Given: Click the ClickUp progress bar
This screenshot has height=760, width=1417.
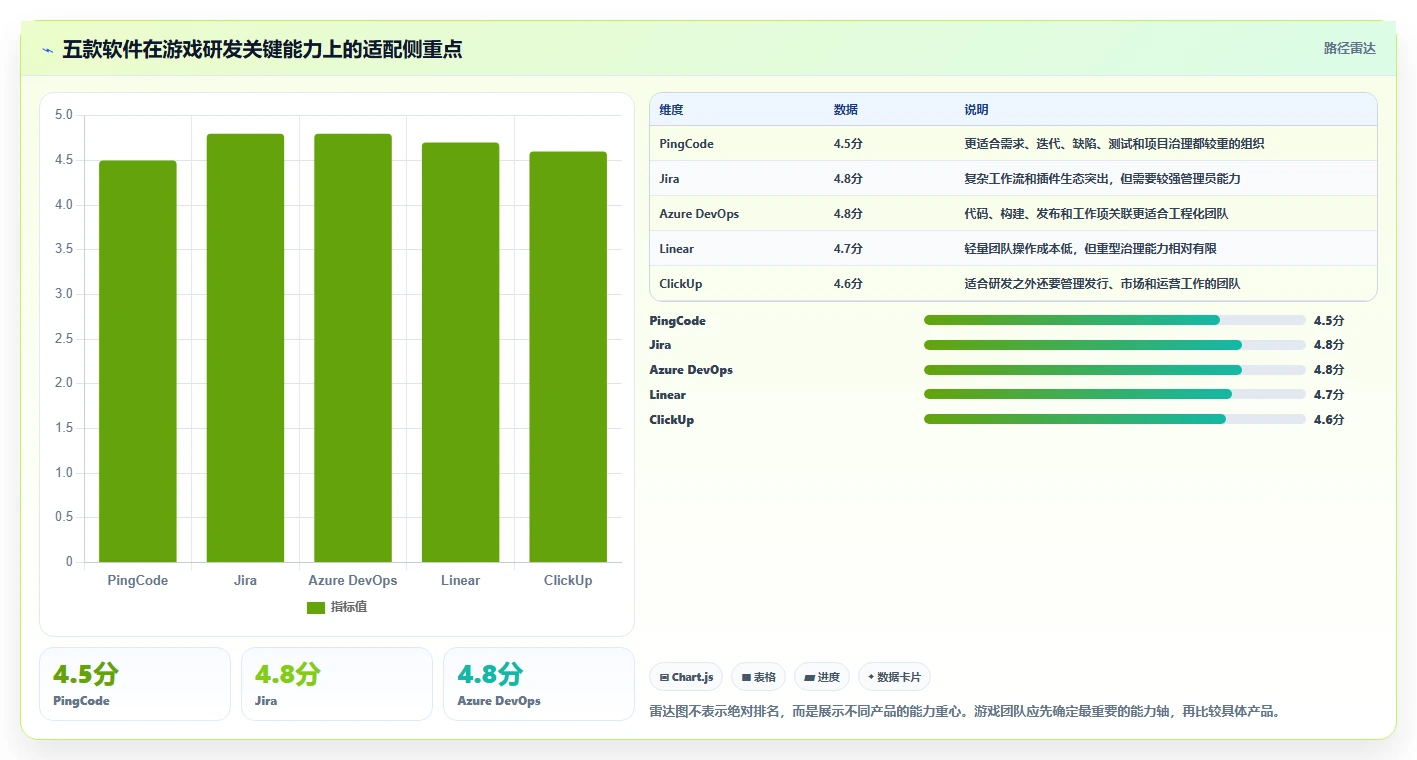Looking at the screenshot, I should point(1115,419).
